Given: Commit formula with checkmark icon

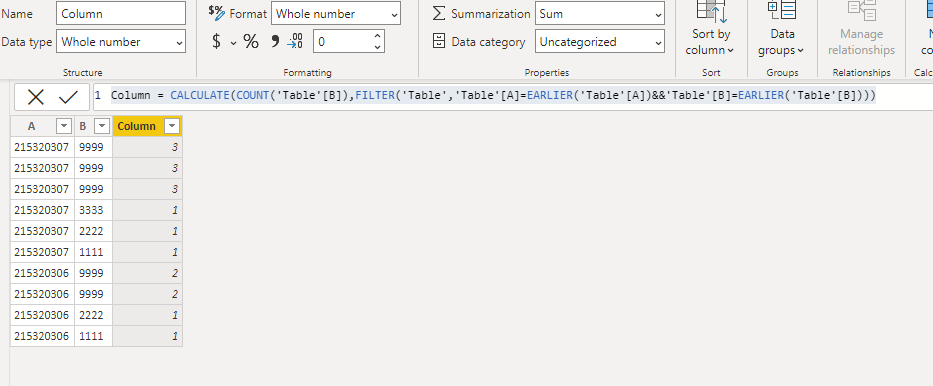Looking at the screenshot, I should (x=68, y=97).
